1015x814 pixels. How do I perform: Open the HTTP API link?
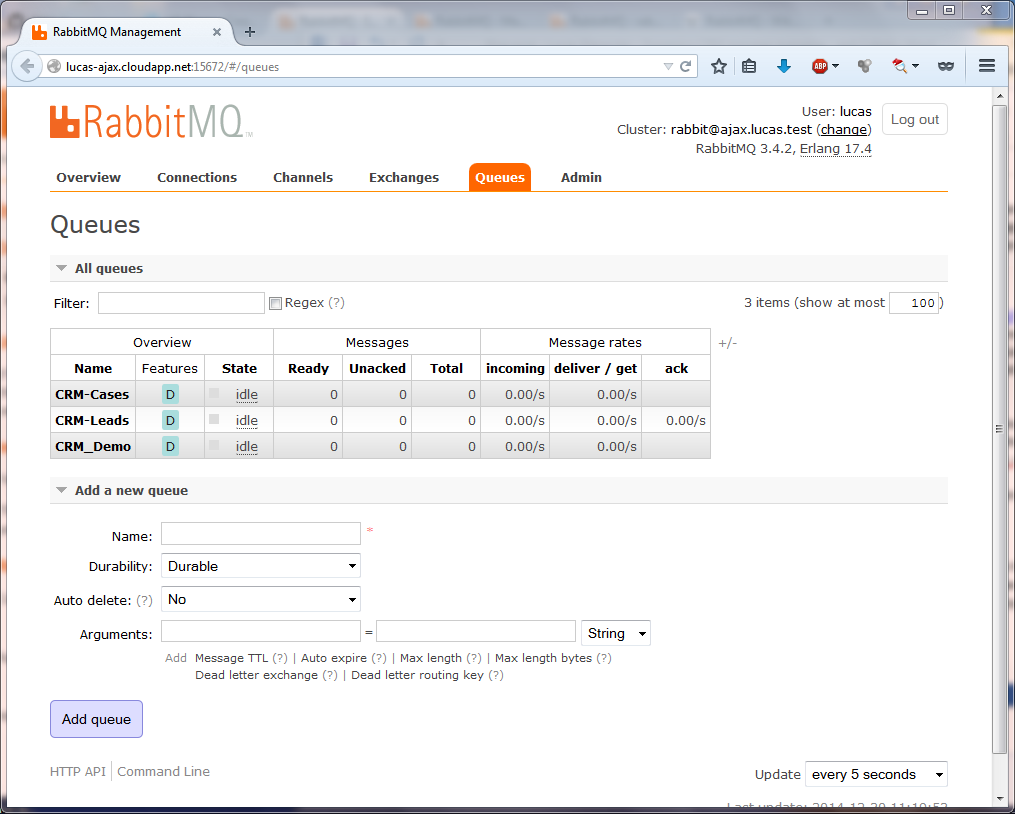(78, 771)
